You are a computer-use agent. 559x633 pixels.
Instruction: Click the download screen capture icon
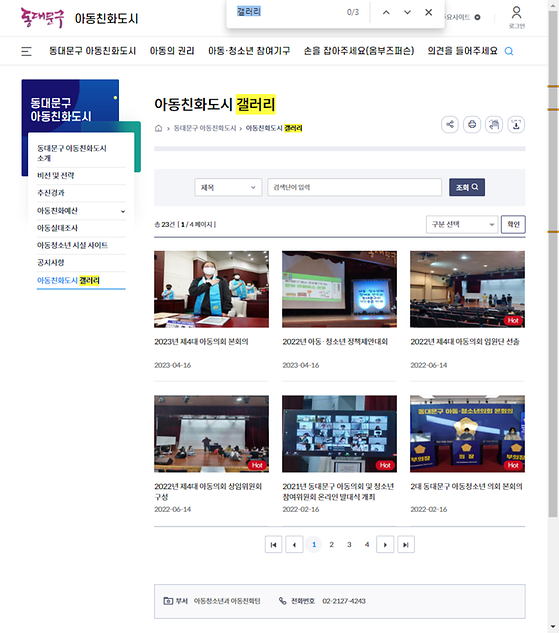pyautogui.click(x=516, y=125)
